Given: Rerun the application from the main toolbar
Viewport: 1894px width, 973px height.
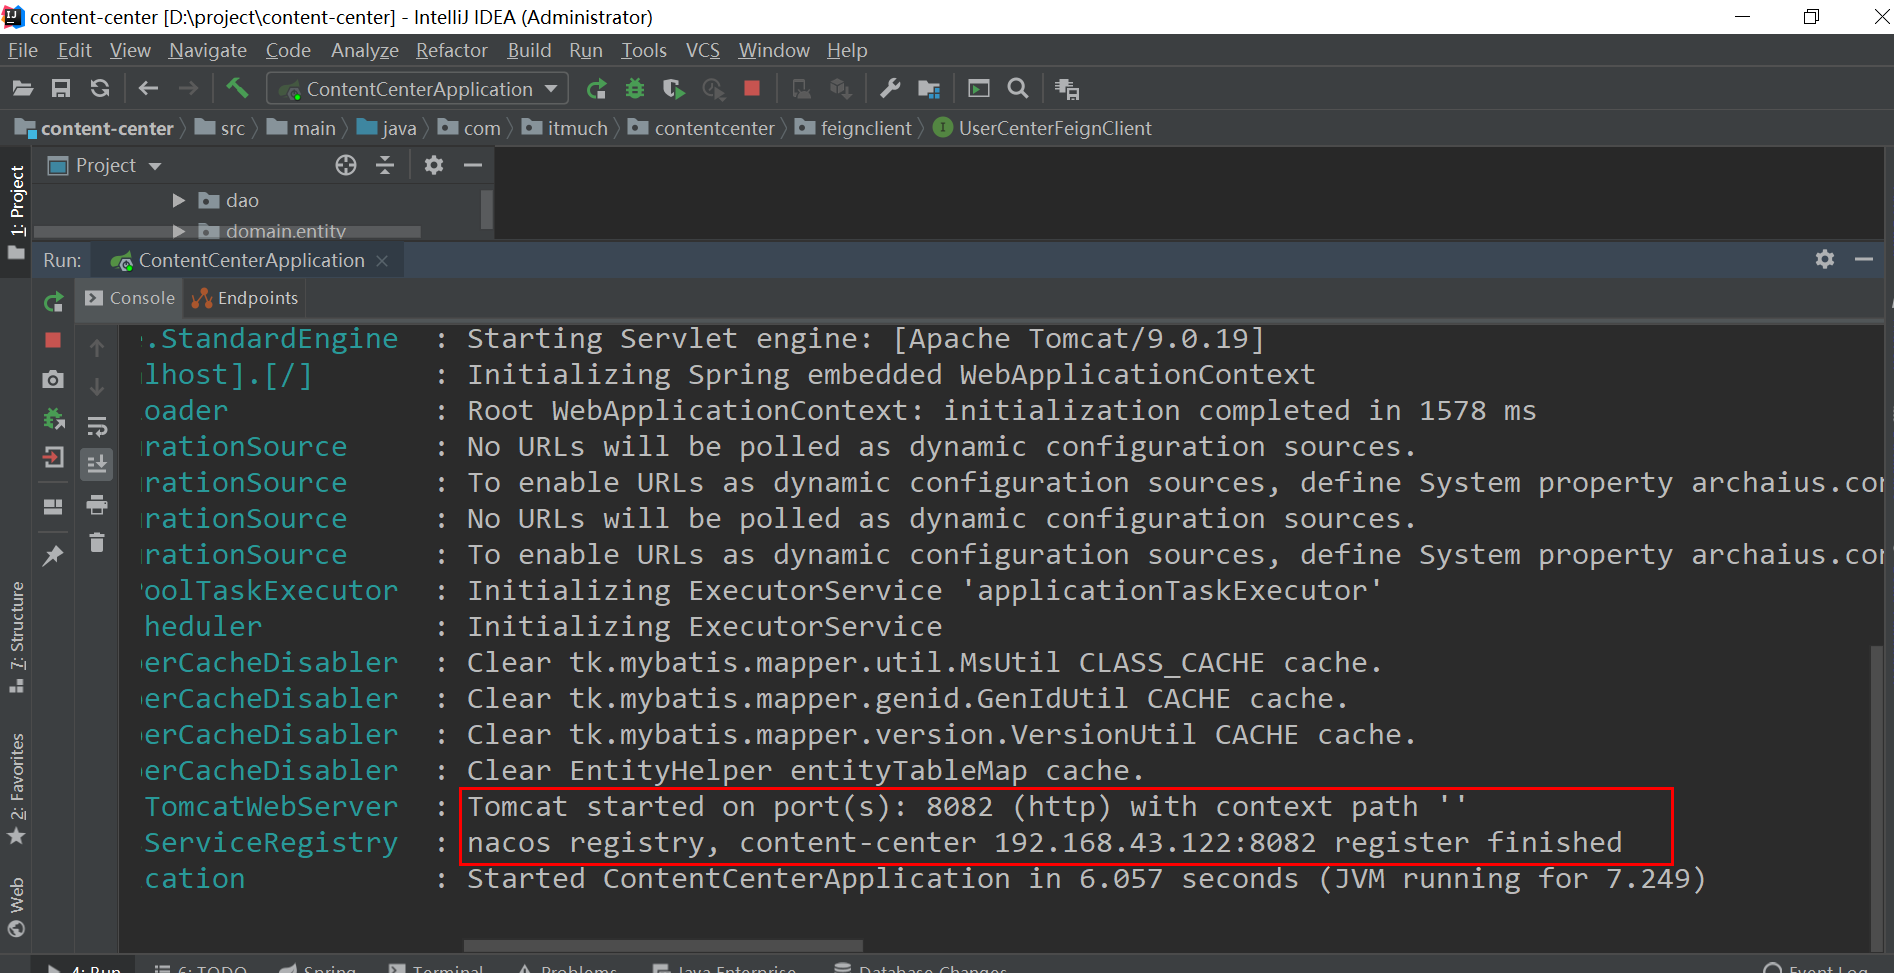Looking at the screenshot, I should (x=597, y=89).
